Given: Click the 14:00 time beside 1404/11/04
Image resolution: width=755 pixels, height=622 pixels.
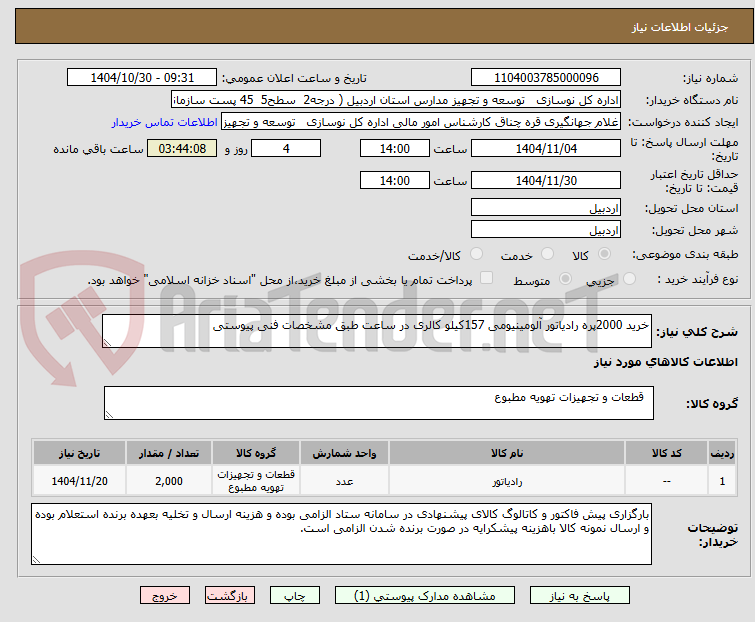Looking at the screenshot, I should [x=395, y=148].
